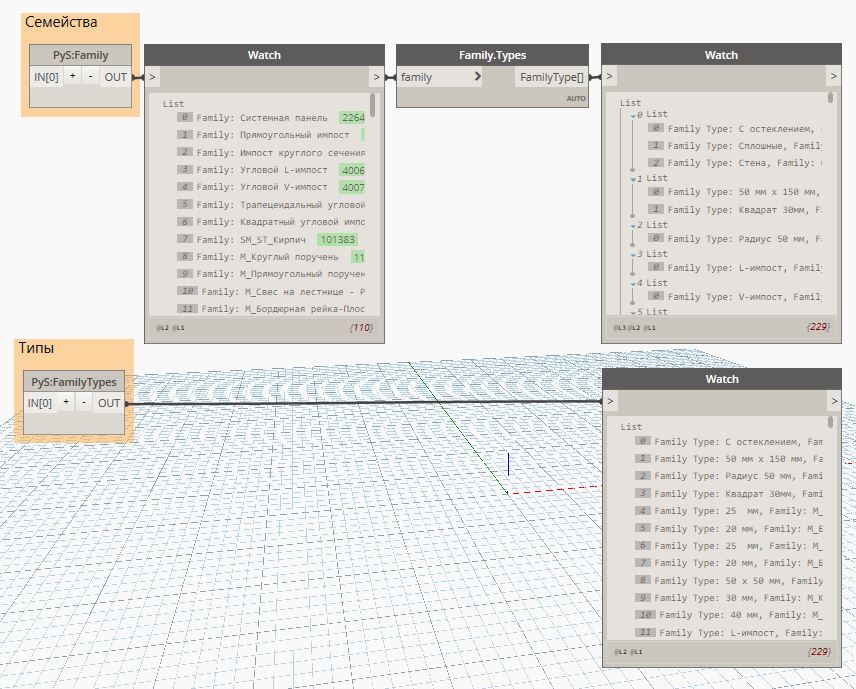Click the PyS:FamilyTypes node header
This screenshot has width=856, height=689.
tap(74, 382)
